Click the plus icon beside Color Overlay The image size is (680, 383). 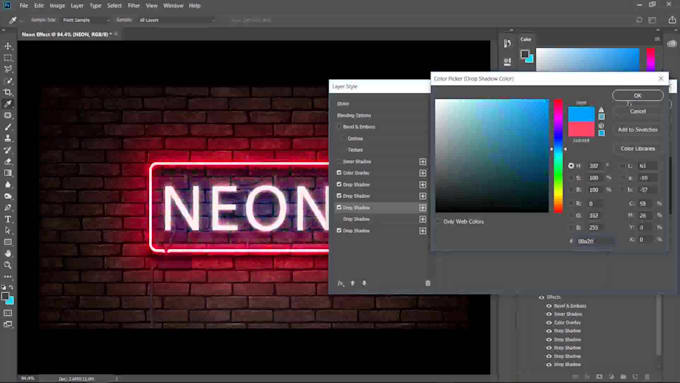(422, 173)
